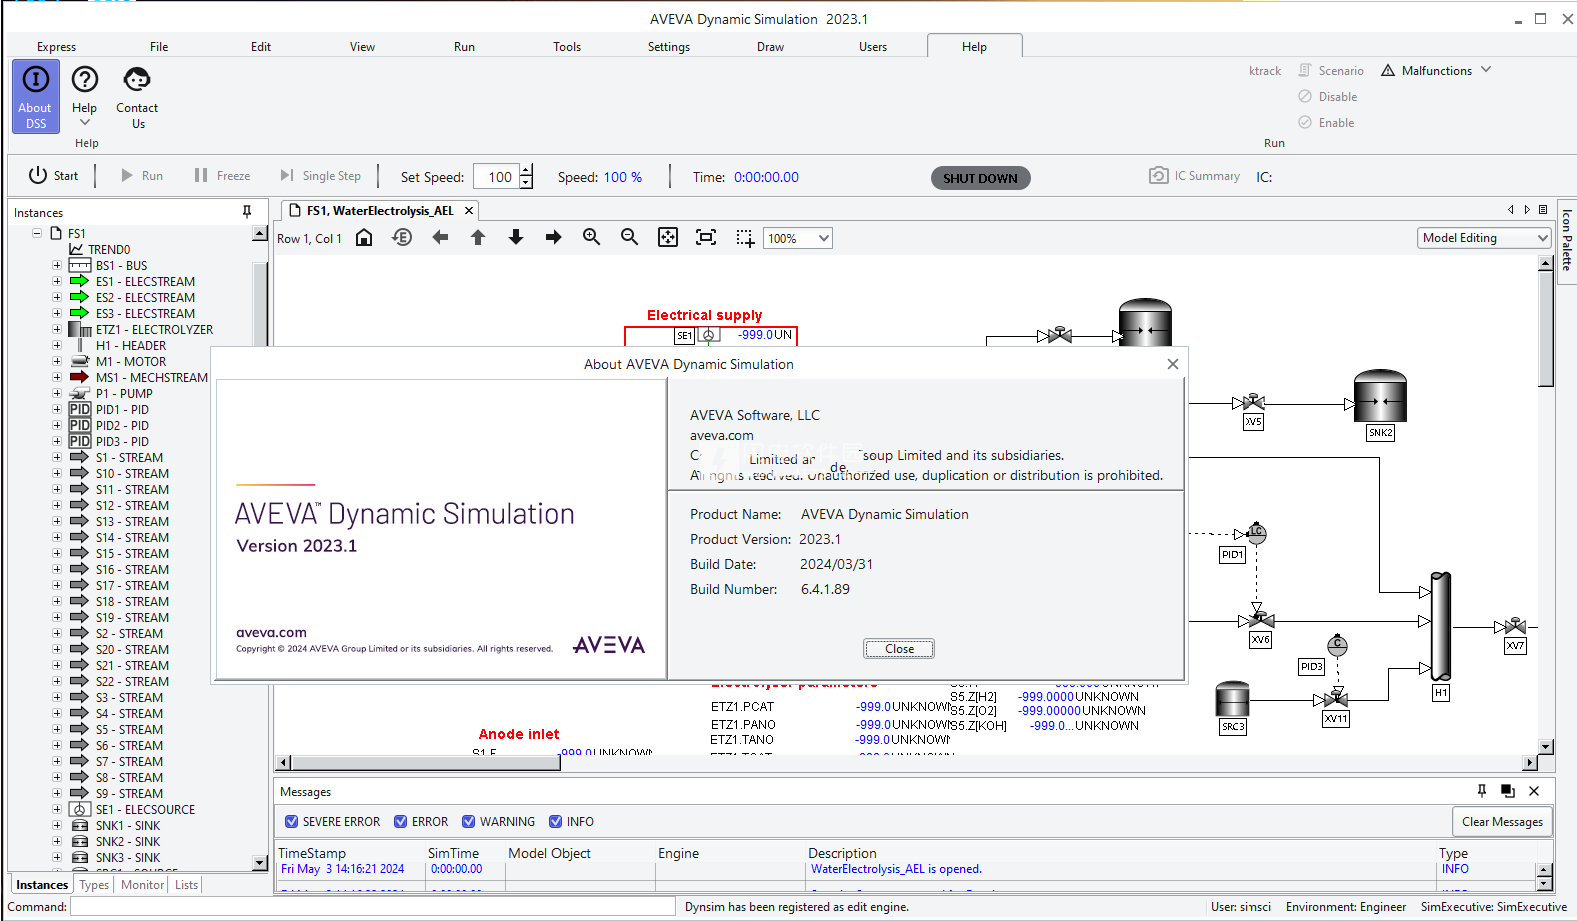Pin the Instances panel
Image resolution: width=1577 pixels, height=921 pixels.
tap(247, 211)
